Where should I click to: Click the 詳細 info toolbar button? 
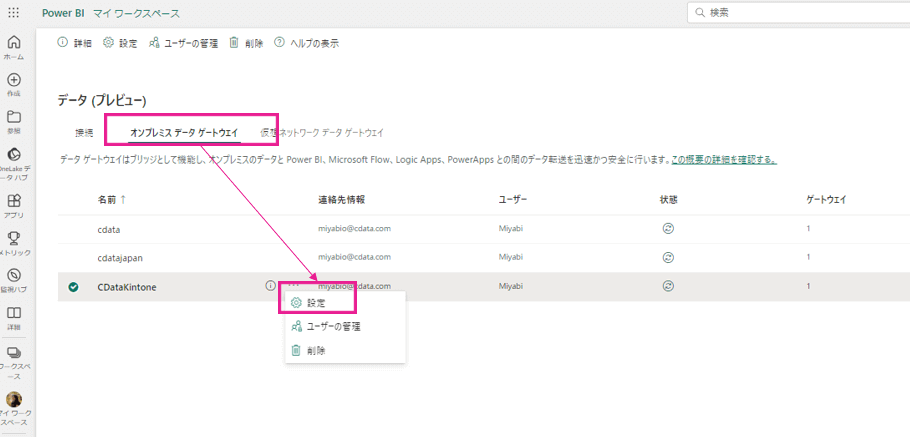point(75,43)
